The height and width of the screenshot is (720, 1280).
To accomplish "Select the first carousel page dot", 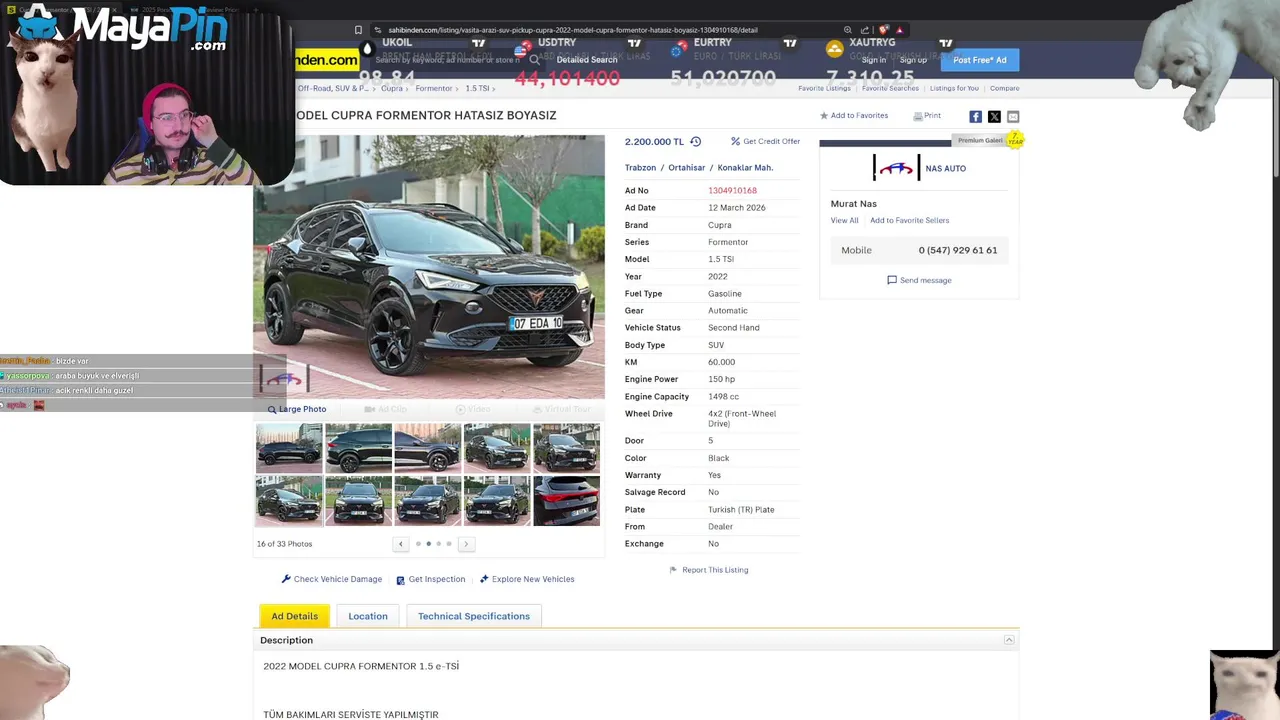I will 418,544.
